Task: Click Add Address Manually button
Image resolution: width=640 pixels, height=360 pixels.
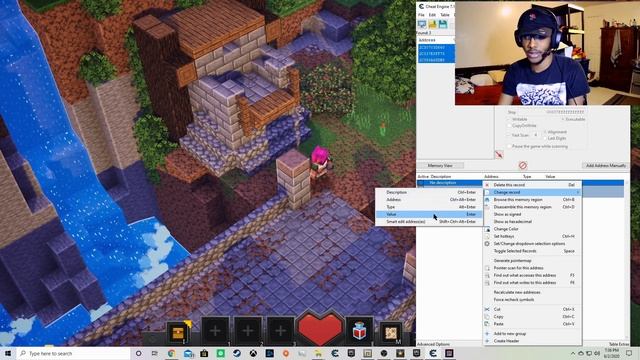Action: (x=606, y=165)
